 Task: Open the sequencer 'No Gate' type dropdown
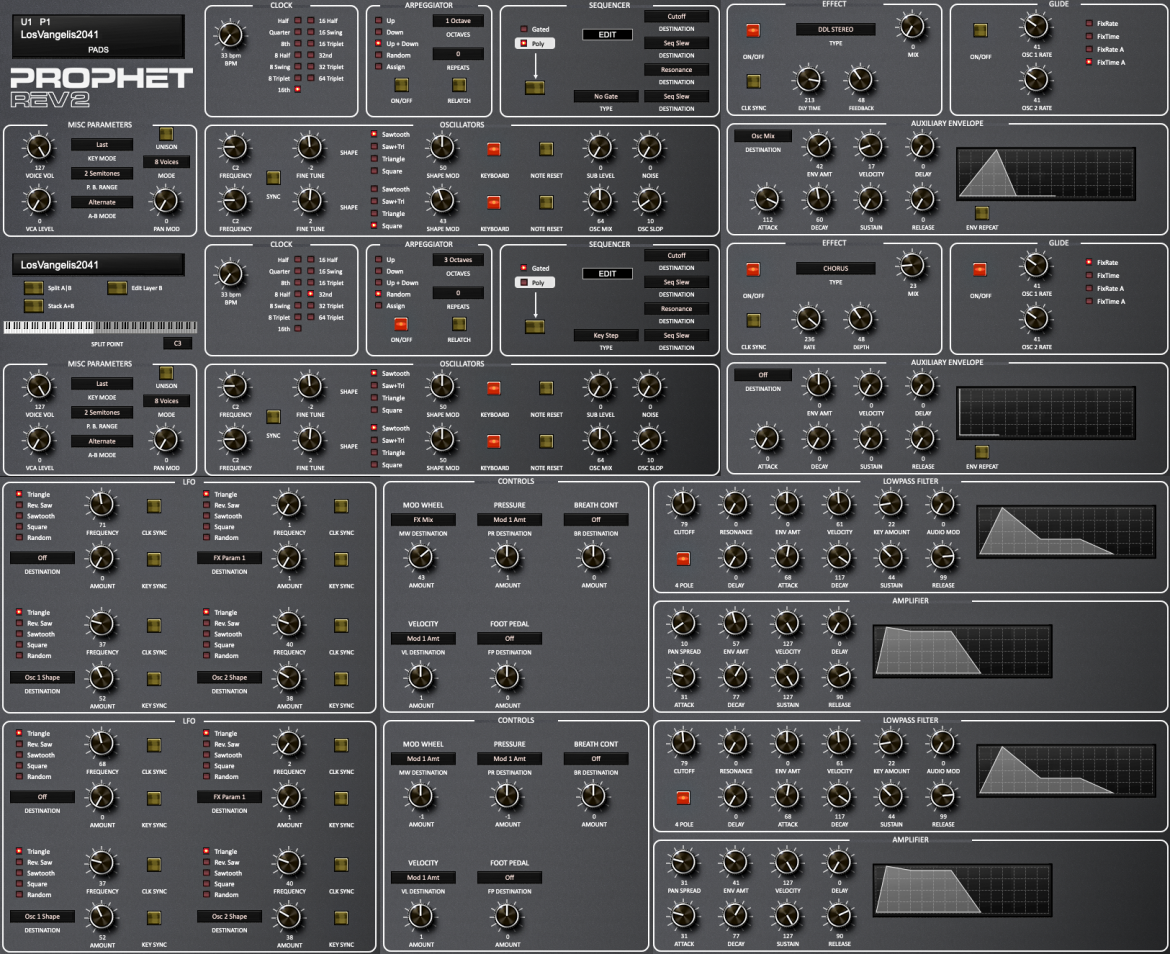click(606, 96)
